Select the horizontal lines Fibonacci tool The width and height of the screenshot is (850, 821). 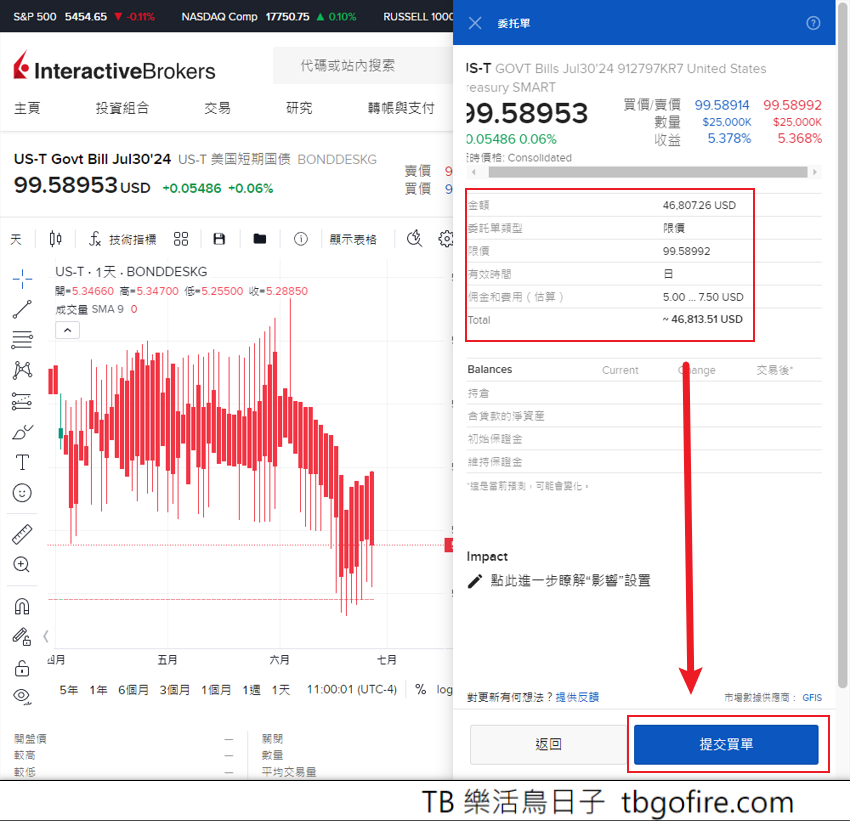coord(22,340)
